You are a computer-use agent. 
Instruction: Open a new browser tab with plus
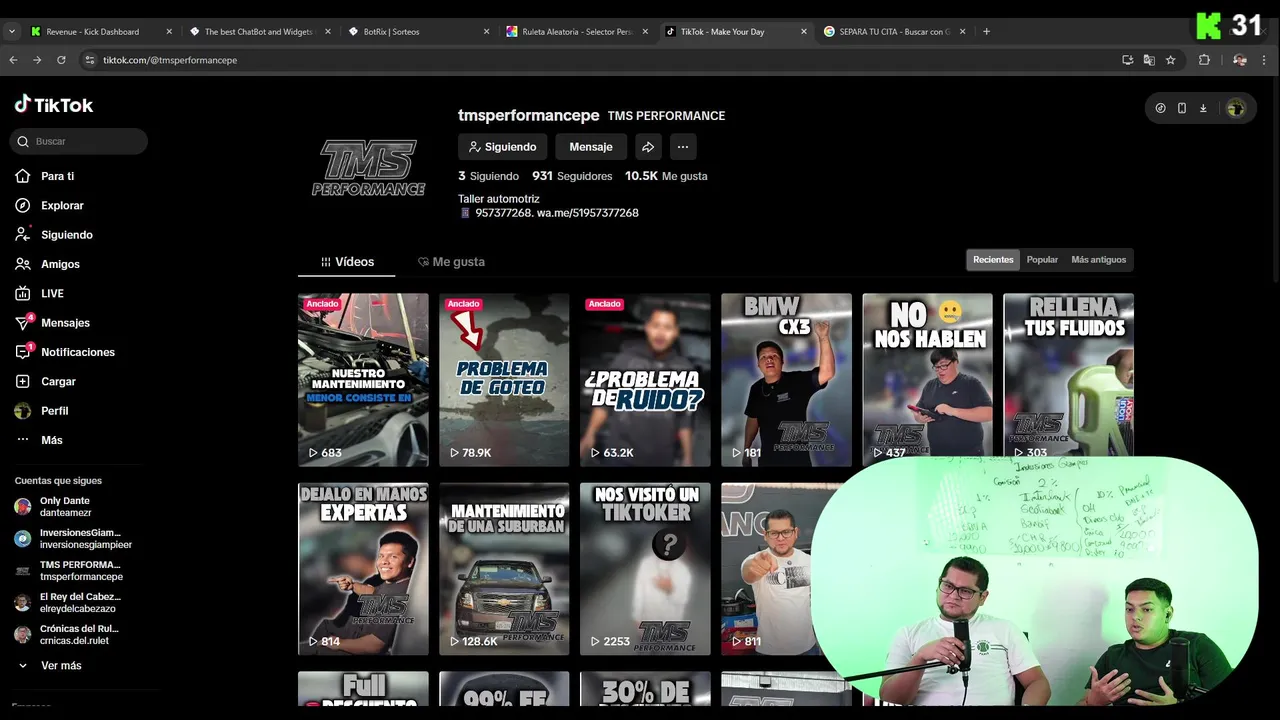pos(986,31)
